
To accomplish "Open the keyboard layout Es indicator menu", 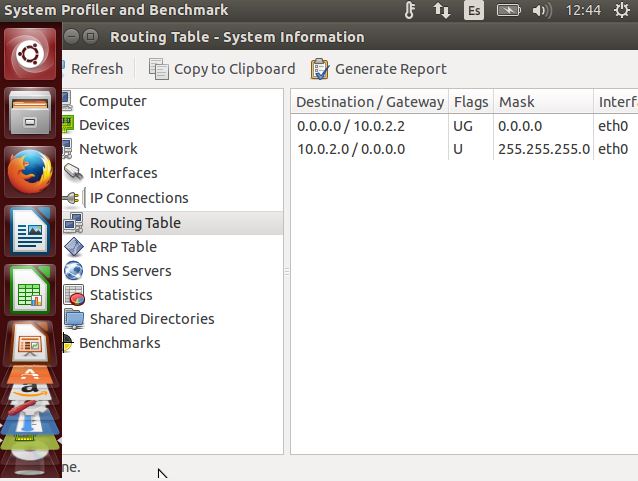I will point(473,11).
